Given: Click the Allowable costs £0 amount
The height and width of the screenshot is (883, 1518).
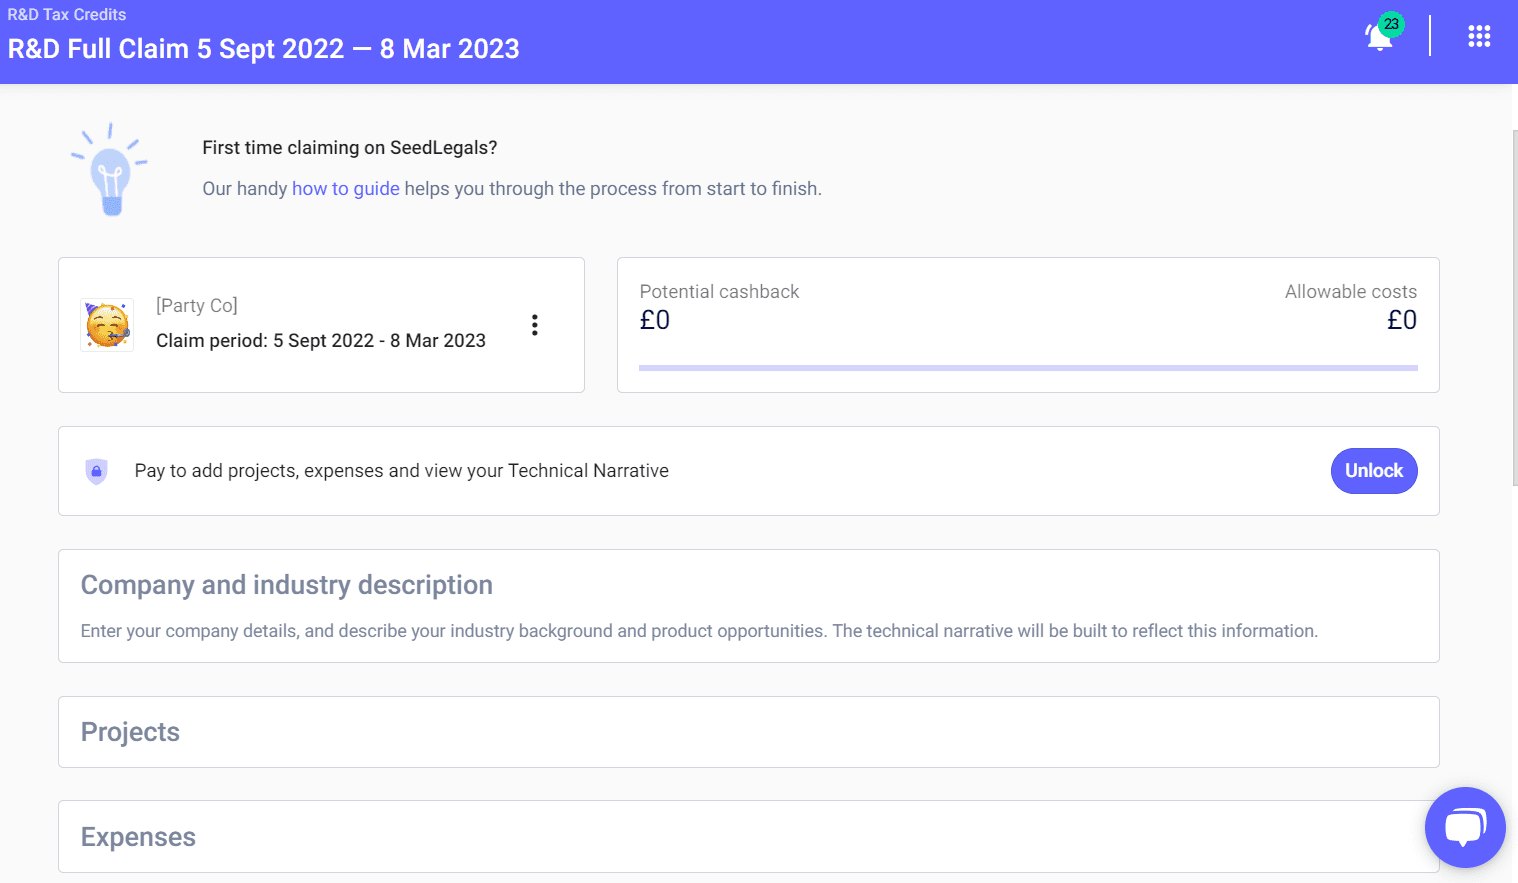Looking at the screenshot, I should (x=1401, y=320).
